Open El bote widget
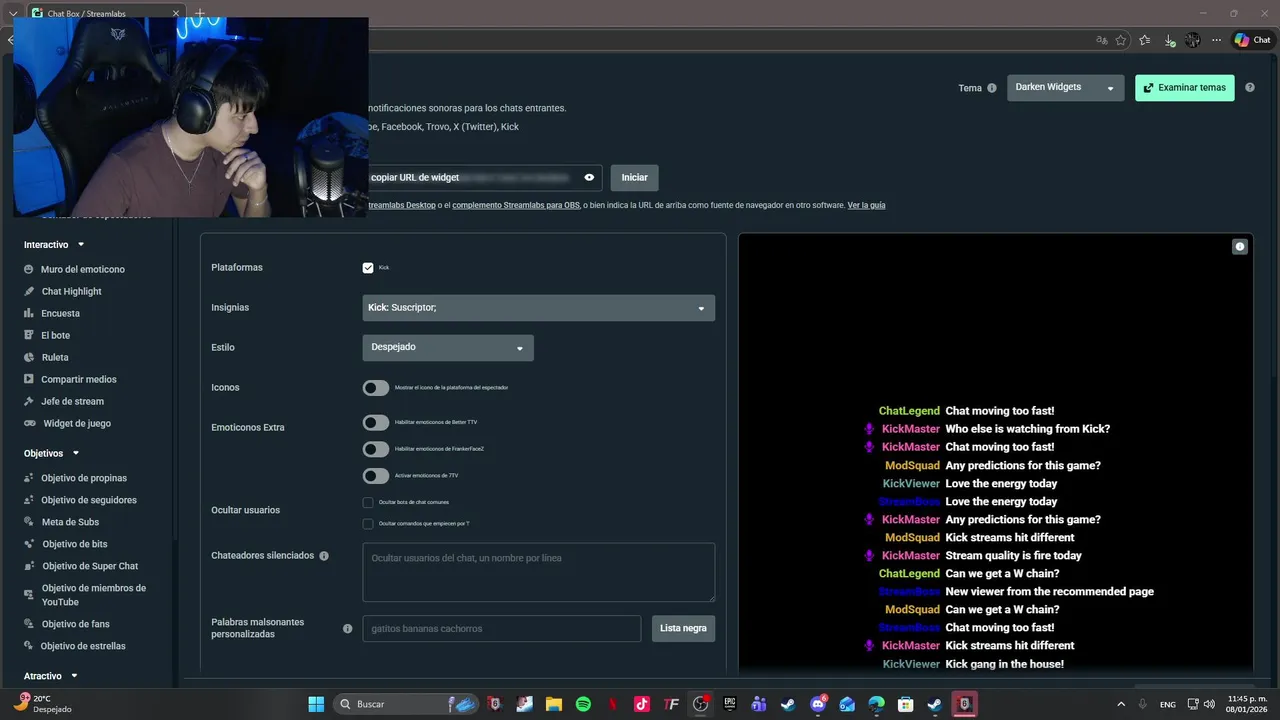 pos(55,335)
